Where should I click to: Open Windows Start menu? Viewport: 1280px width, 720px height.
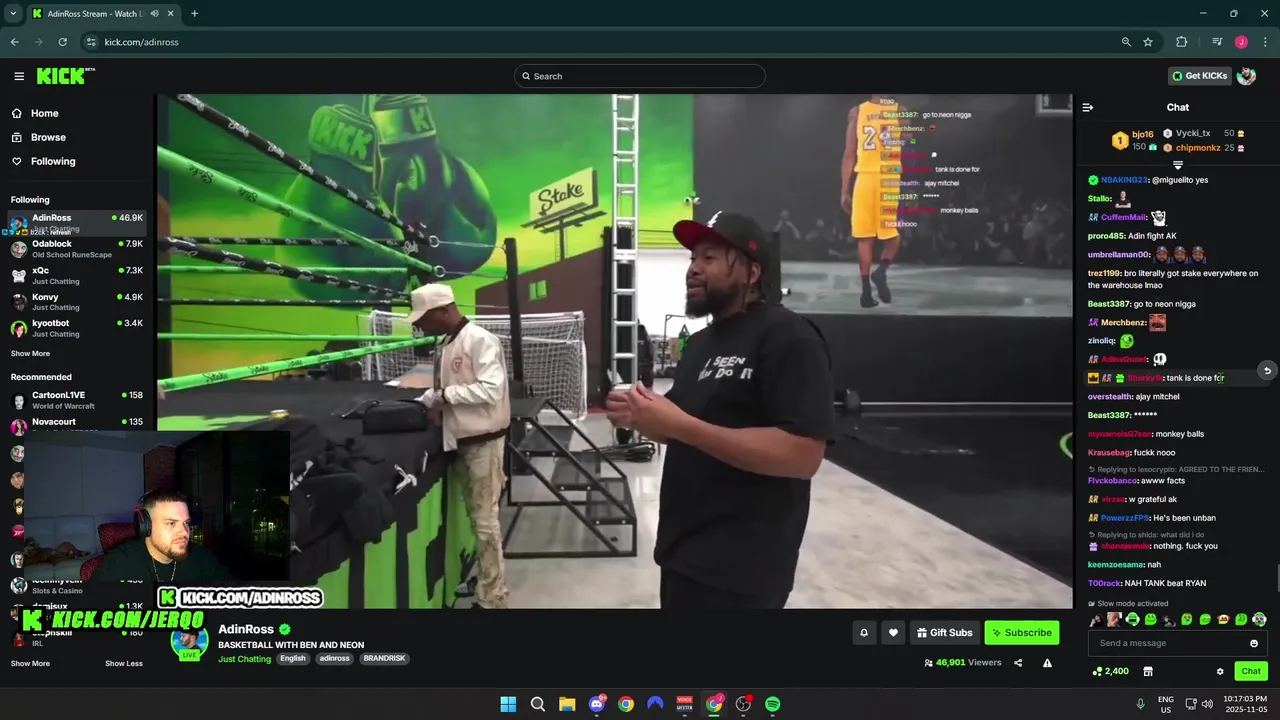point(508,704)
